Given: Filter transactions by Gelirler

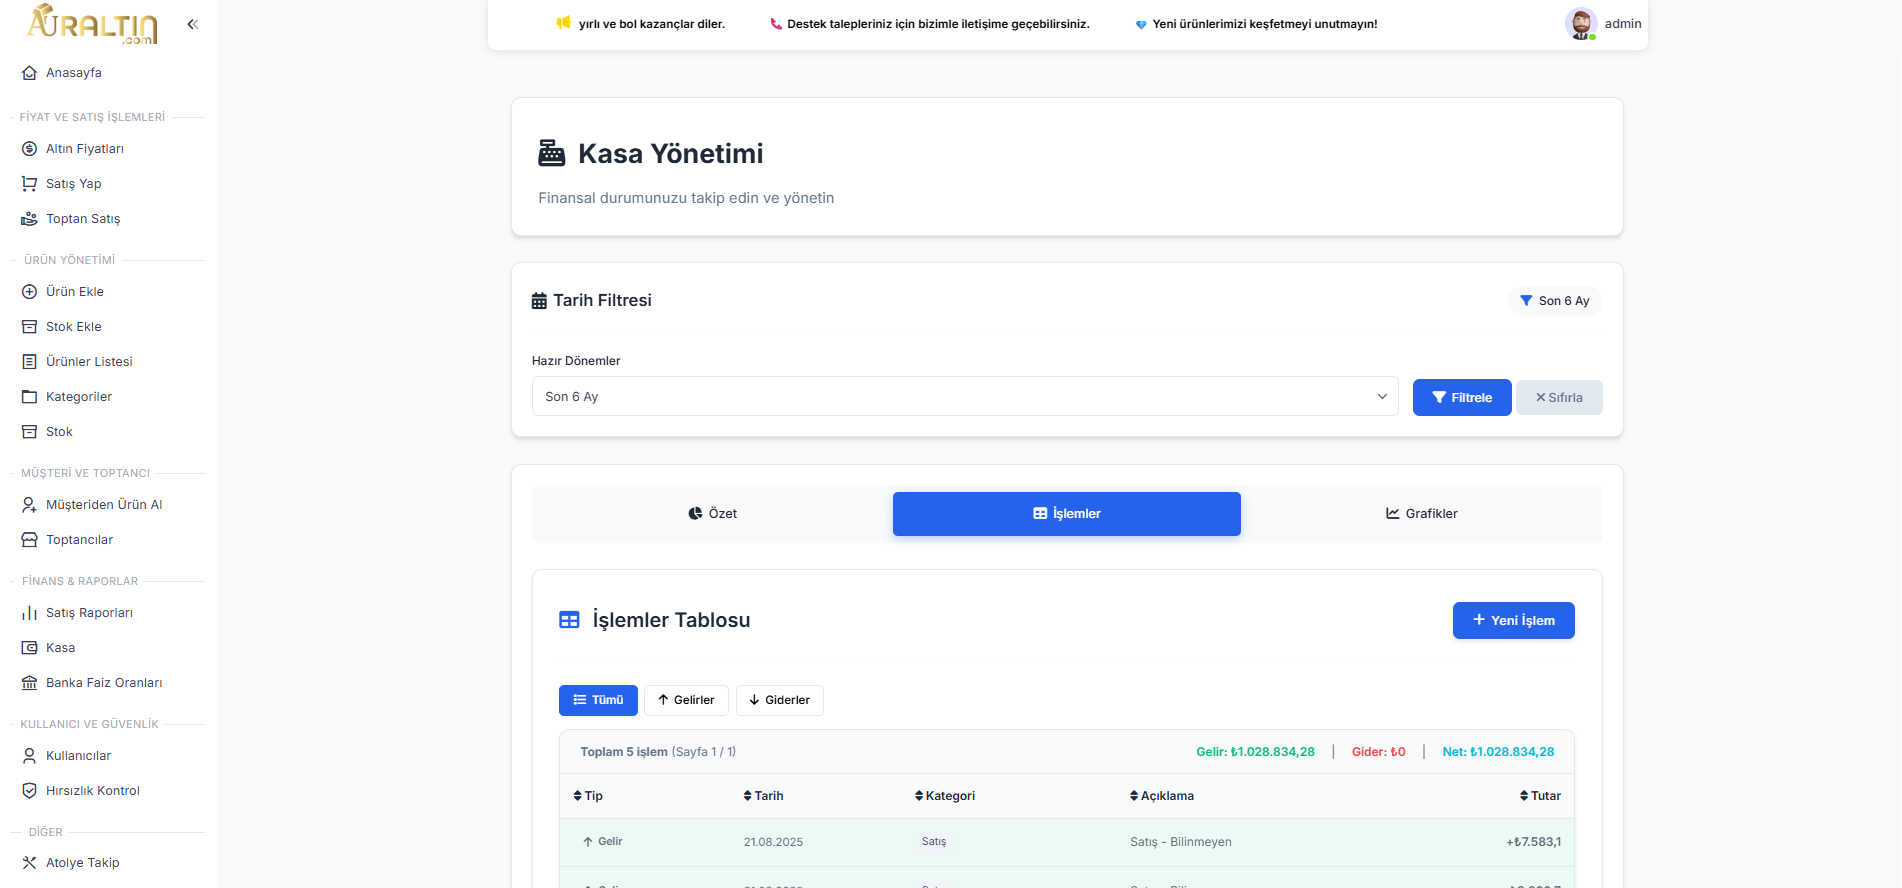Looking at the screenshot, I should pyautogui.click(x=686, y=700).
